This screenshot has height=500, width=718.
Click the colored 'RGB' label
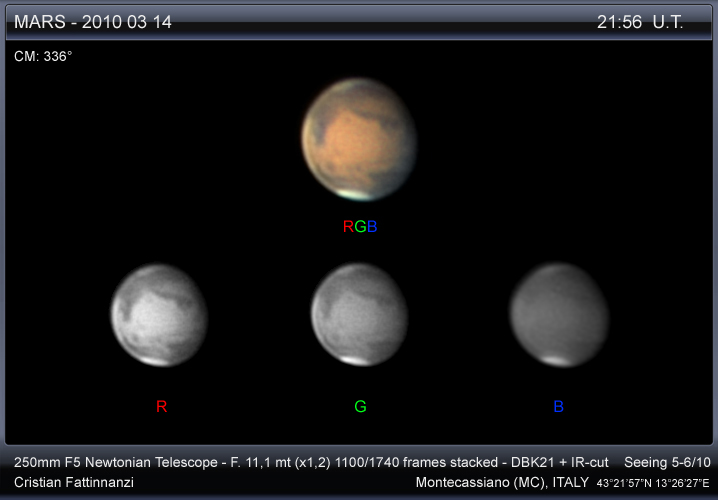coord(360,226)
